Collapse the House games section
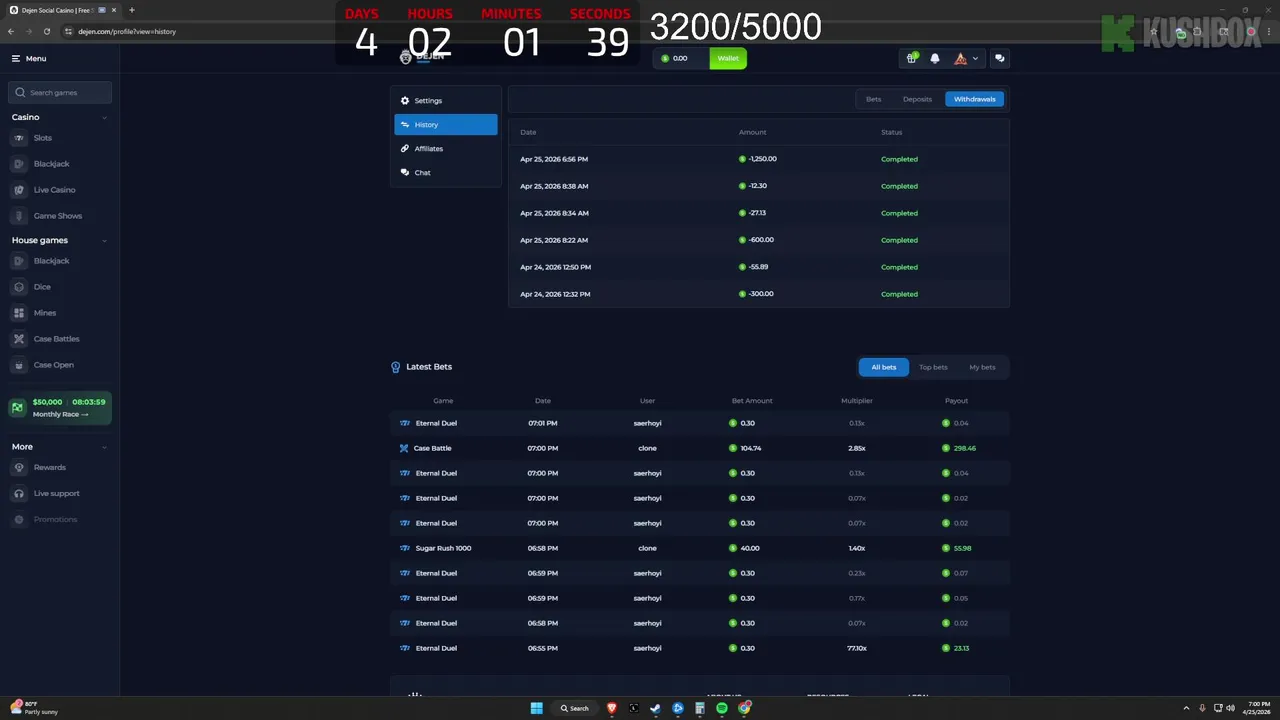Viewport: 1280px width, 720px height. click(104, 241)
